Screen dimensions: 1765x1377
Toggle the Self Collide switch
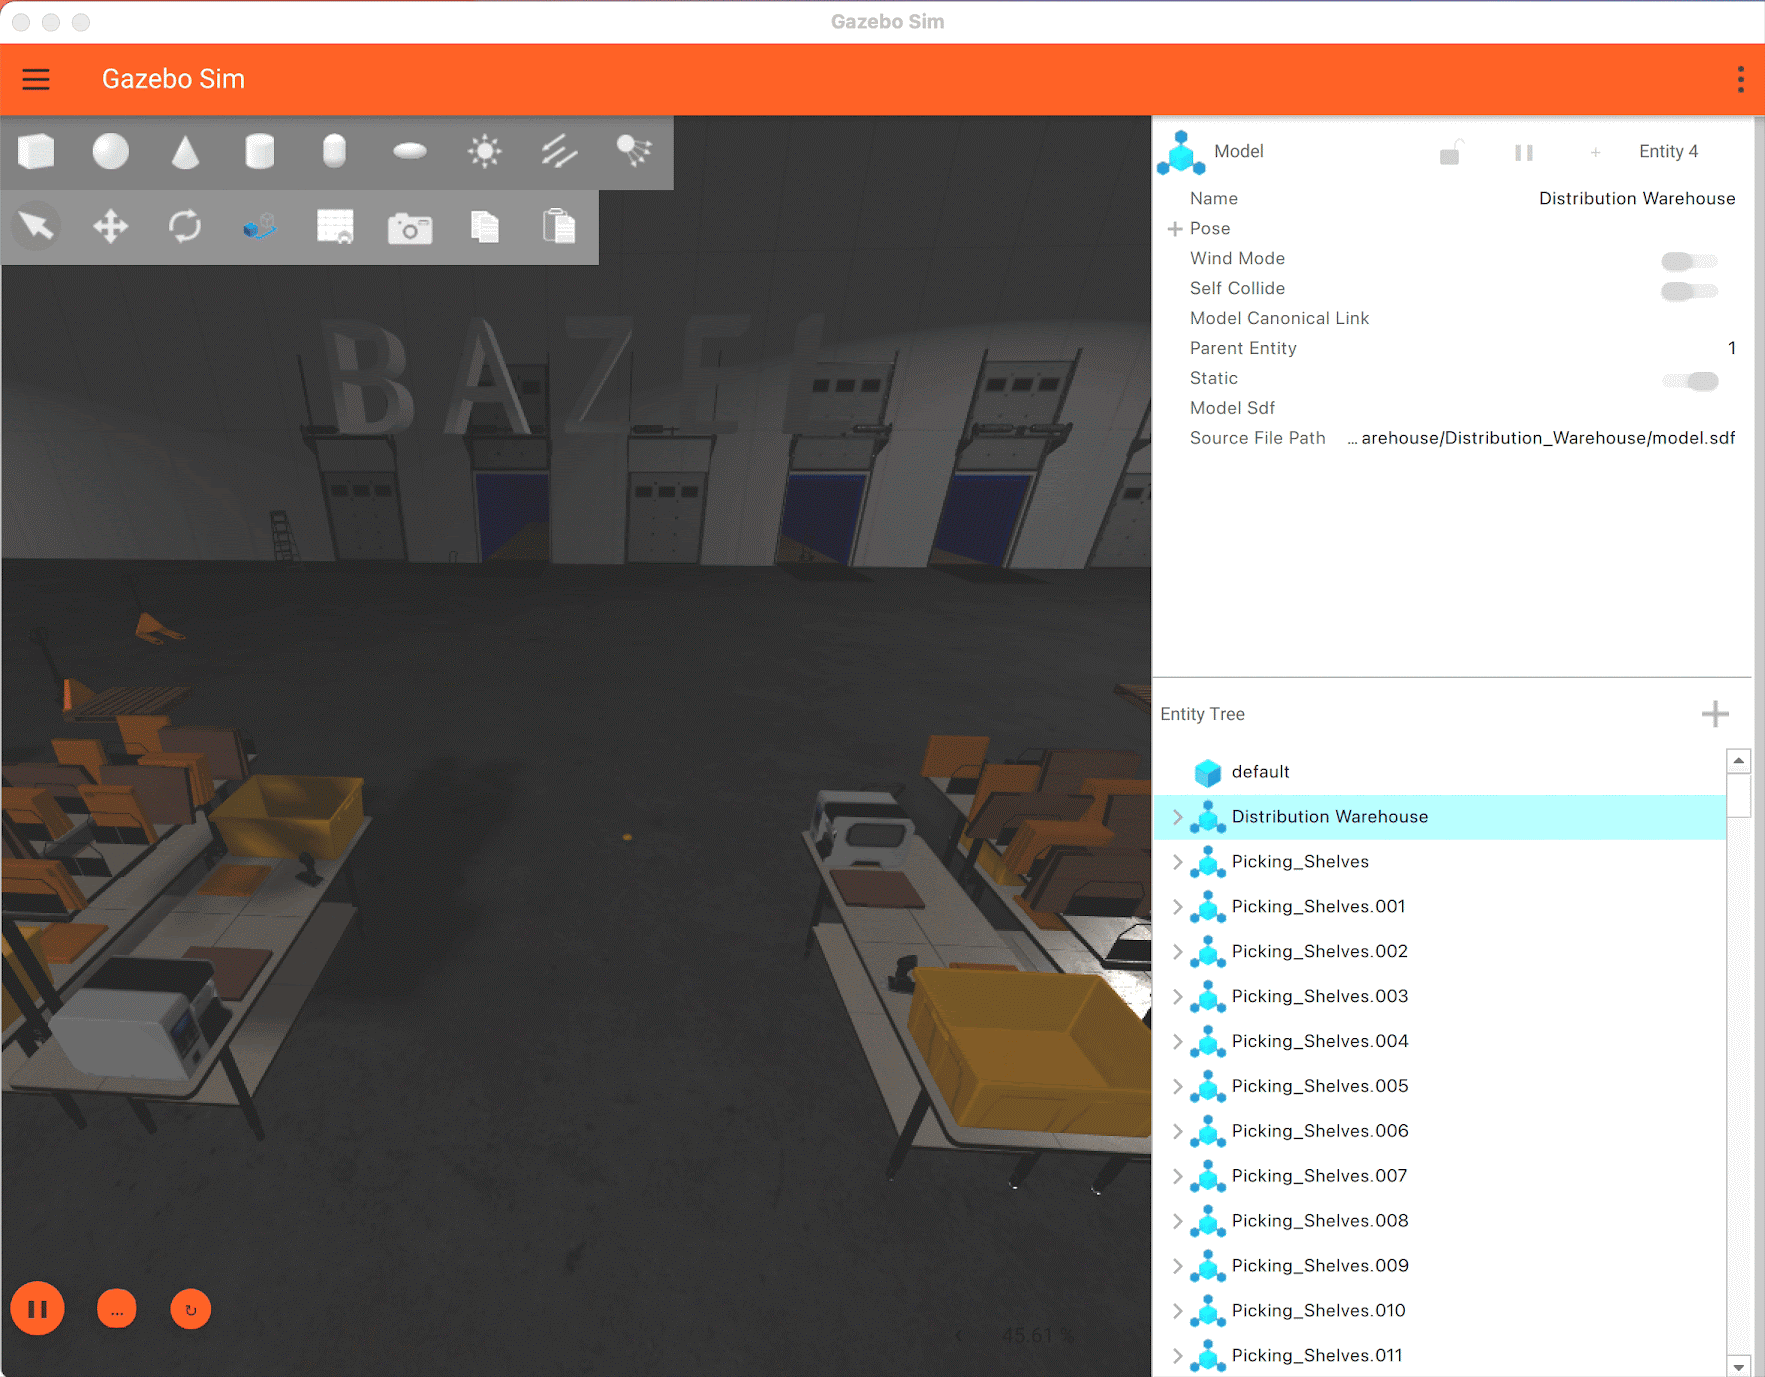pyautogui.click(x=1688, y=291)
